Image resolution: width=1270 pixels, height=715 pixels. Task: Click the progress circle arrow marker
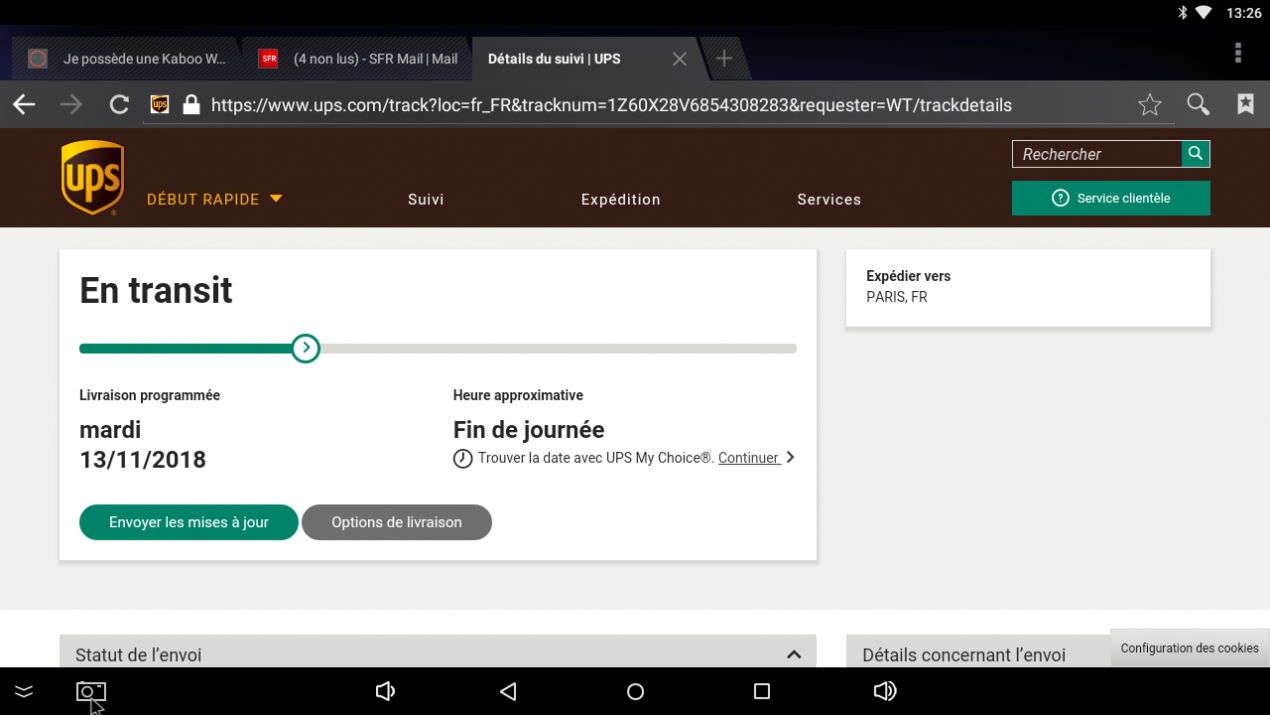point(306,349)
